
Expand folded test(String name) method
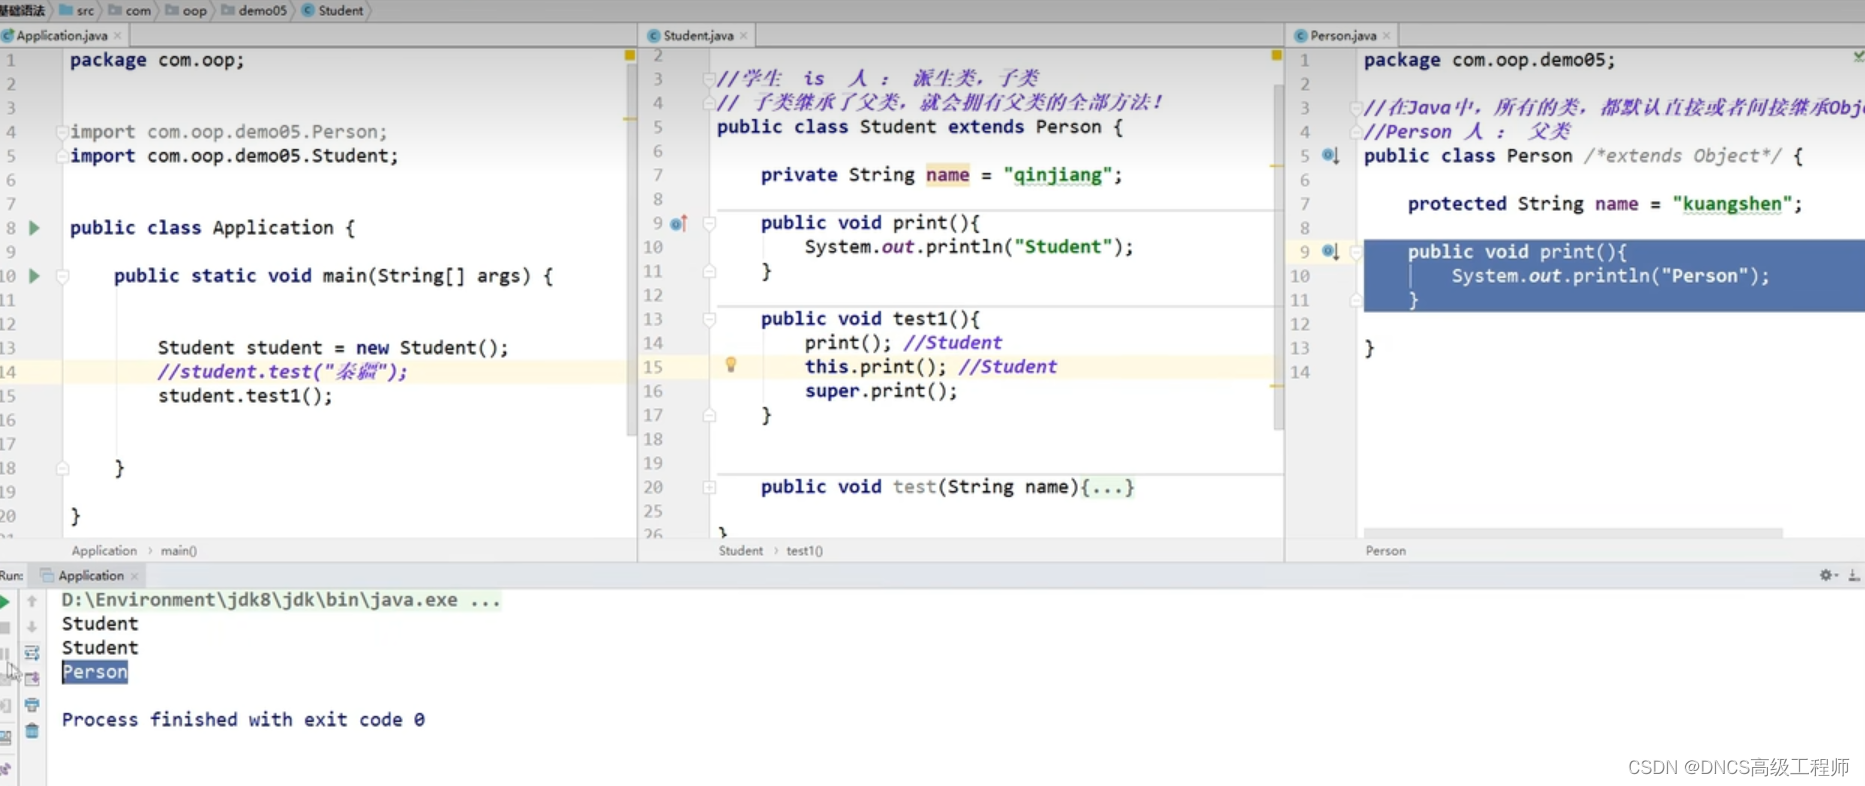point(709,487)
